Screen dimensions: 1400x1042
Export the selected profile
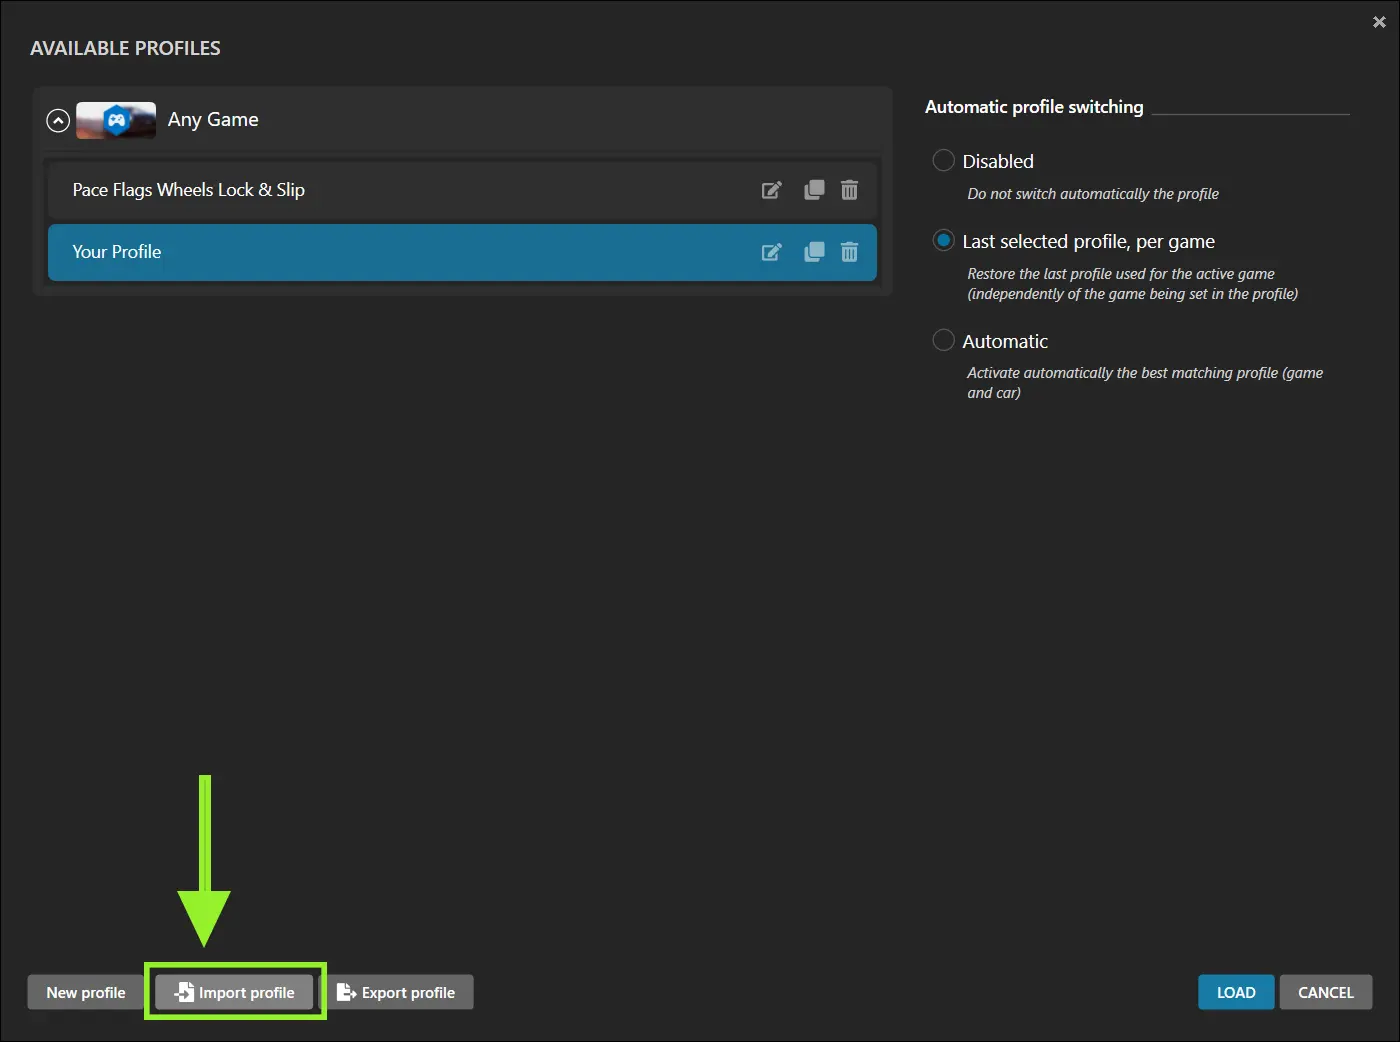click(x=400, y=992)
